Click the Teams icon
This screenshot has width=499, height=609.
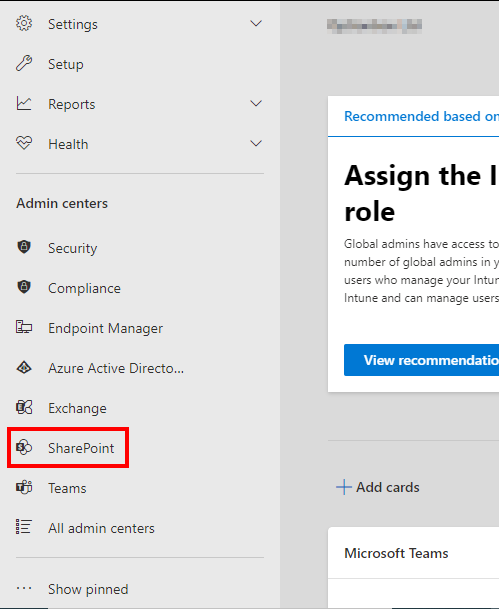point(24,487)
